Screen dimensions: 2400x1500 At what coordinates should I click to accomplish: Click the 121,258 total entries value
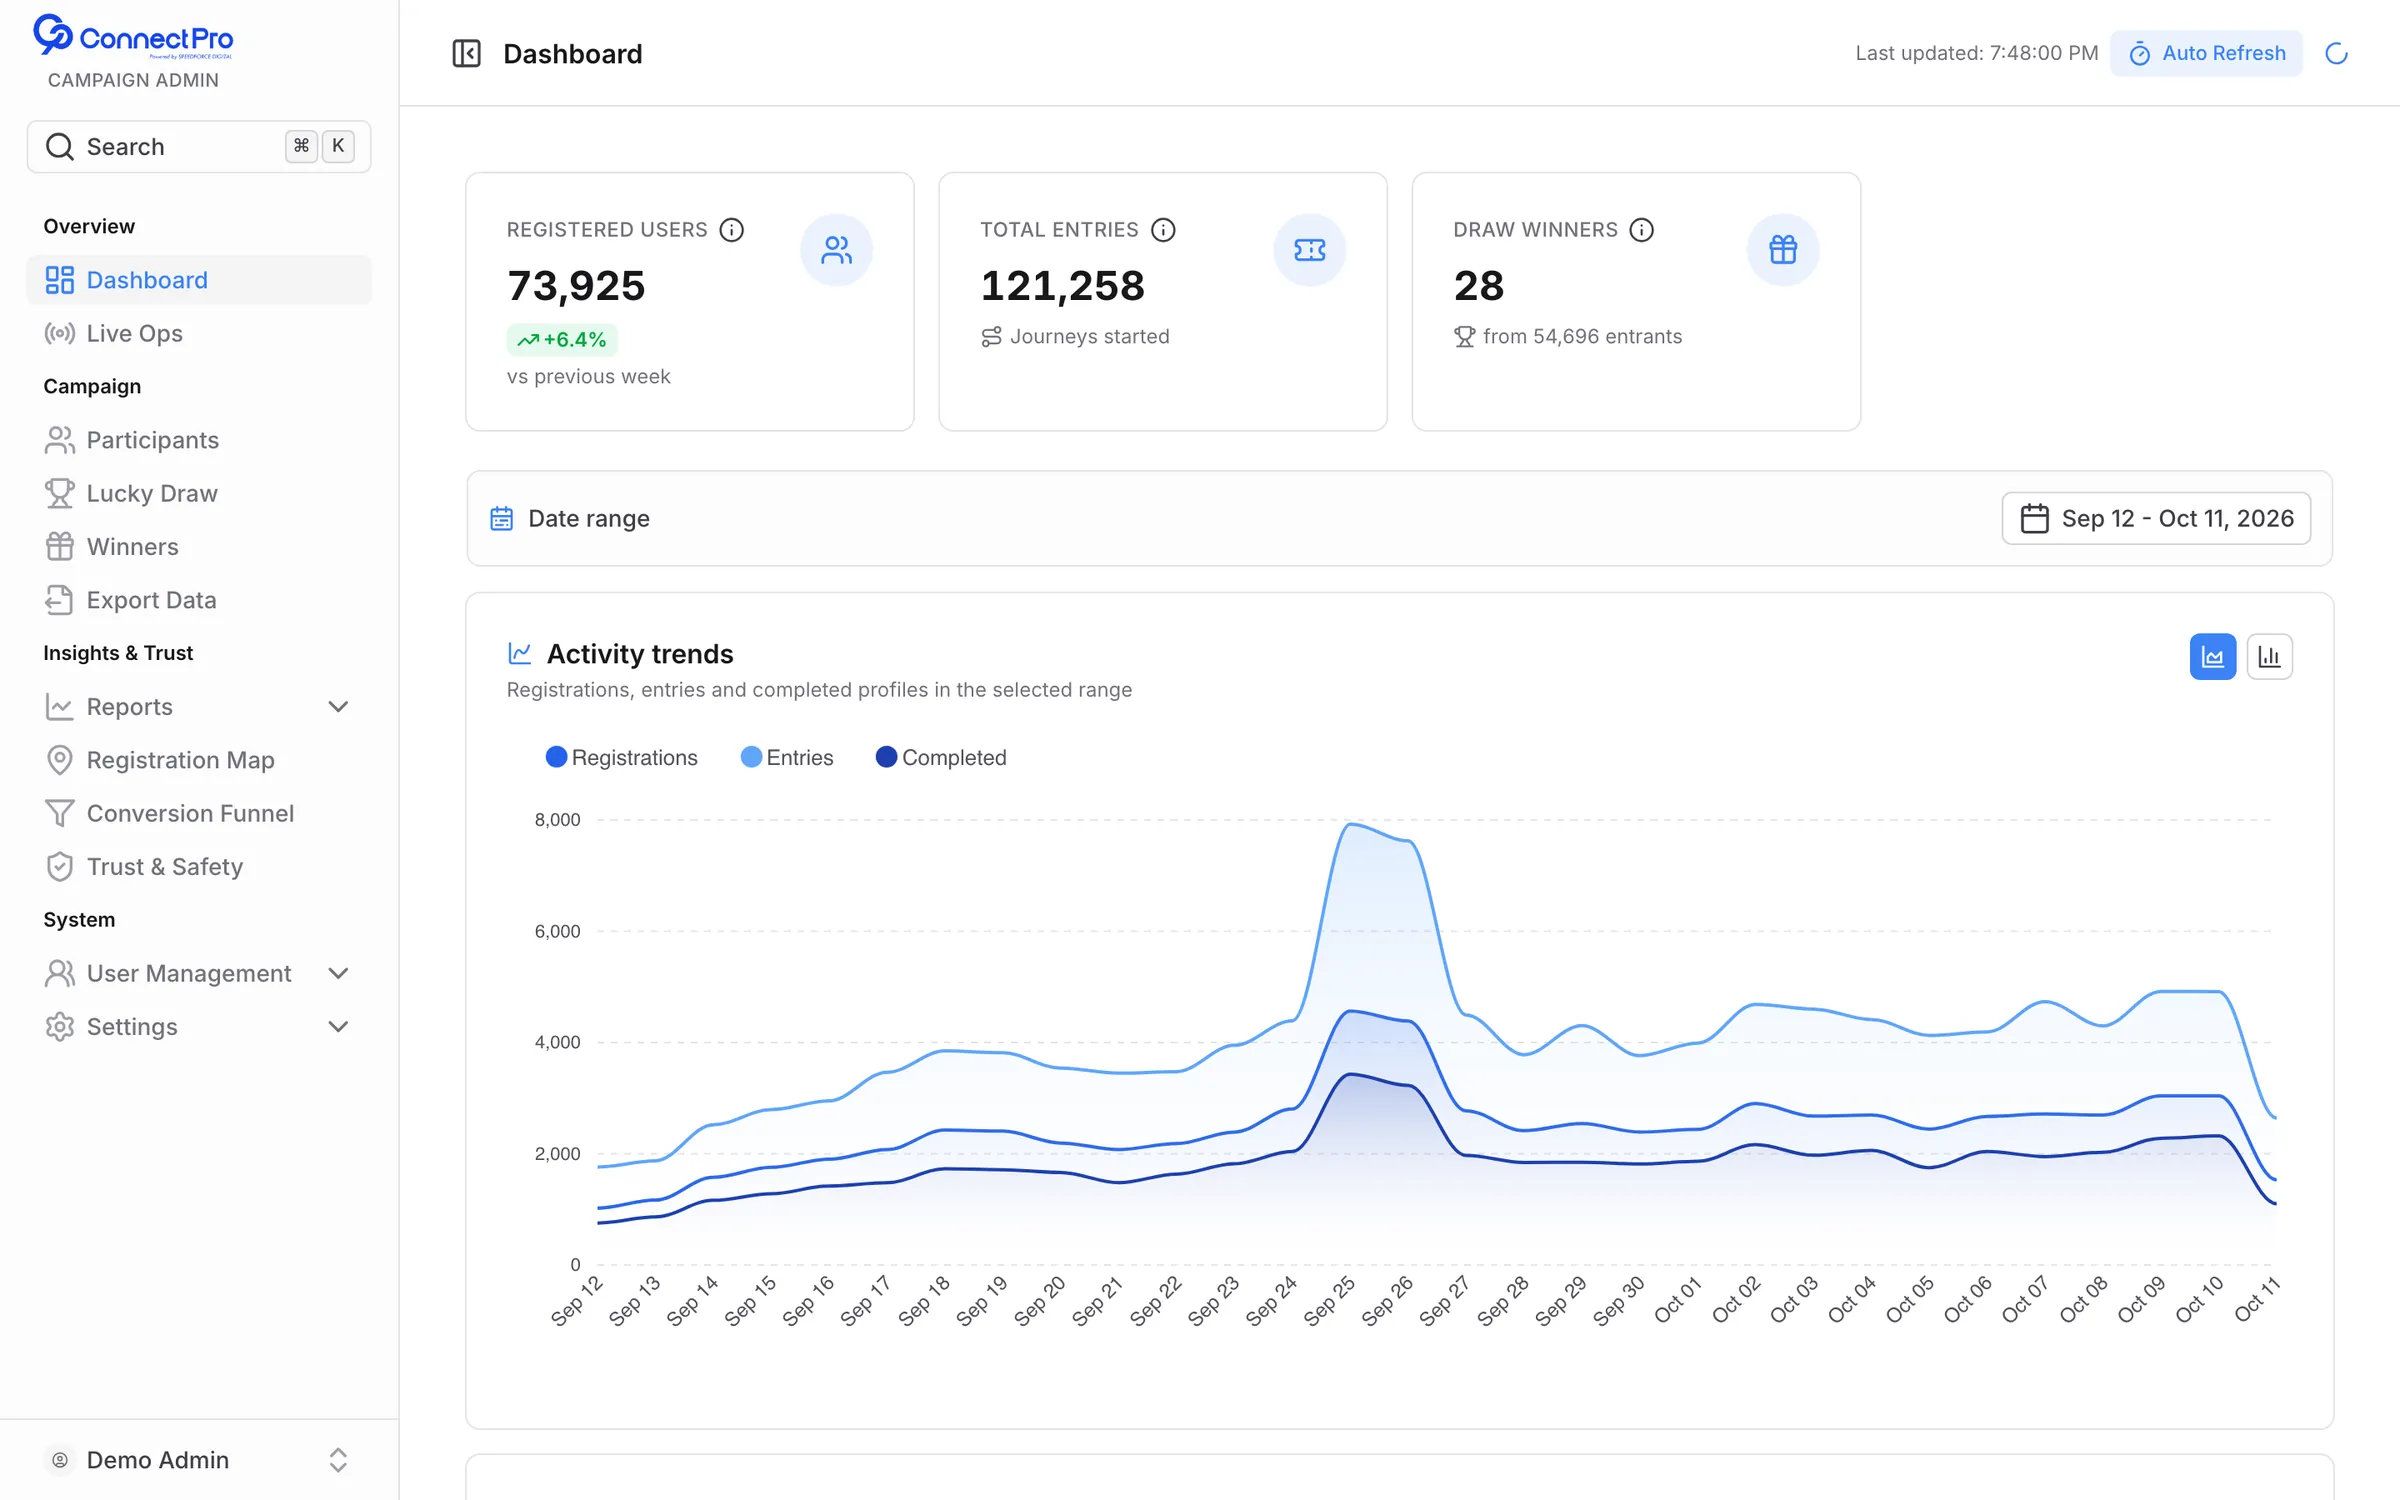pos(1062,286)
